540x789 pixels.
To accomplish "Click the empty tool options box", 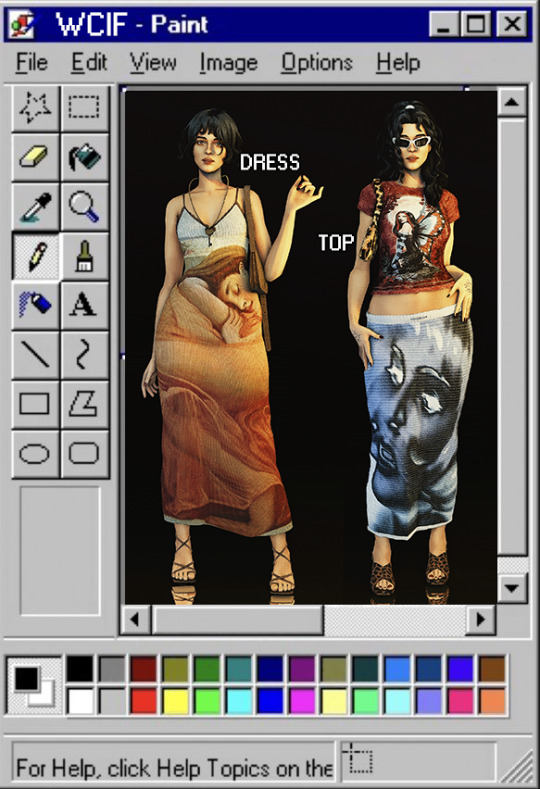I will [x=60, y=550].
